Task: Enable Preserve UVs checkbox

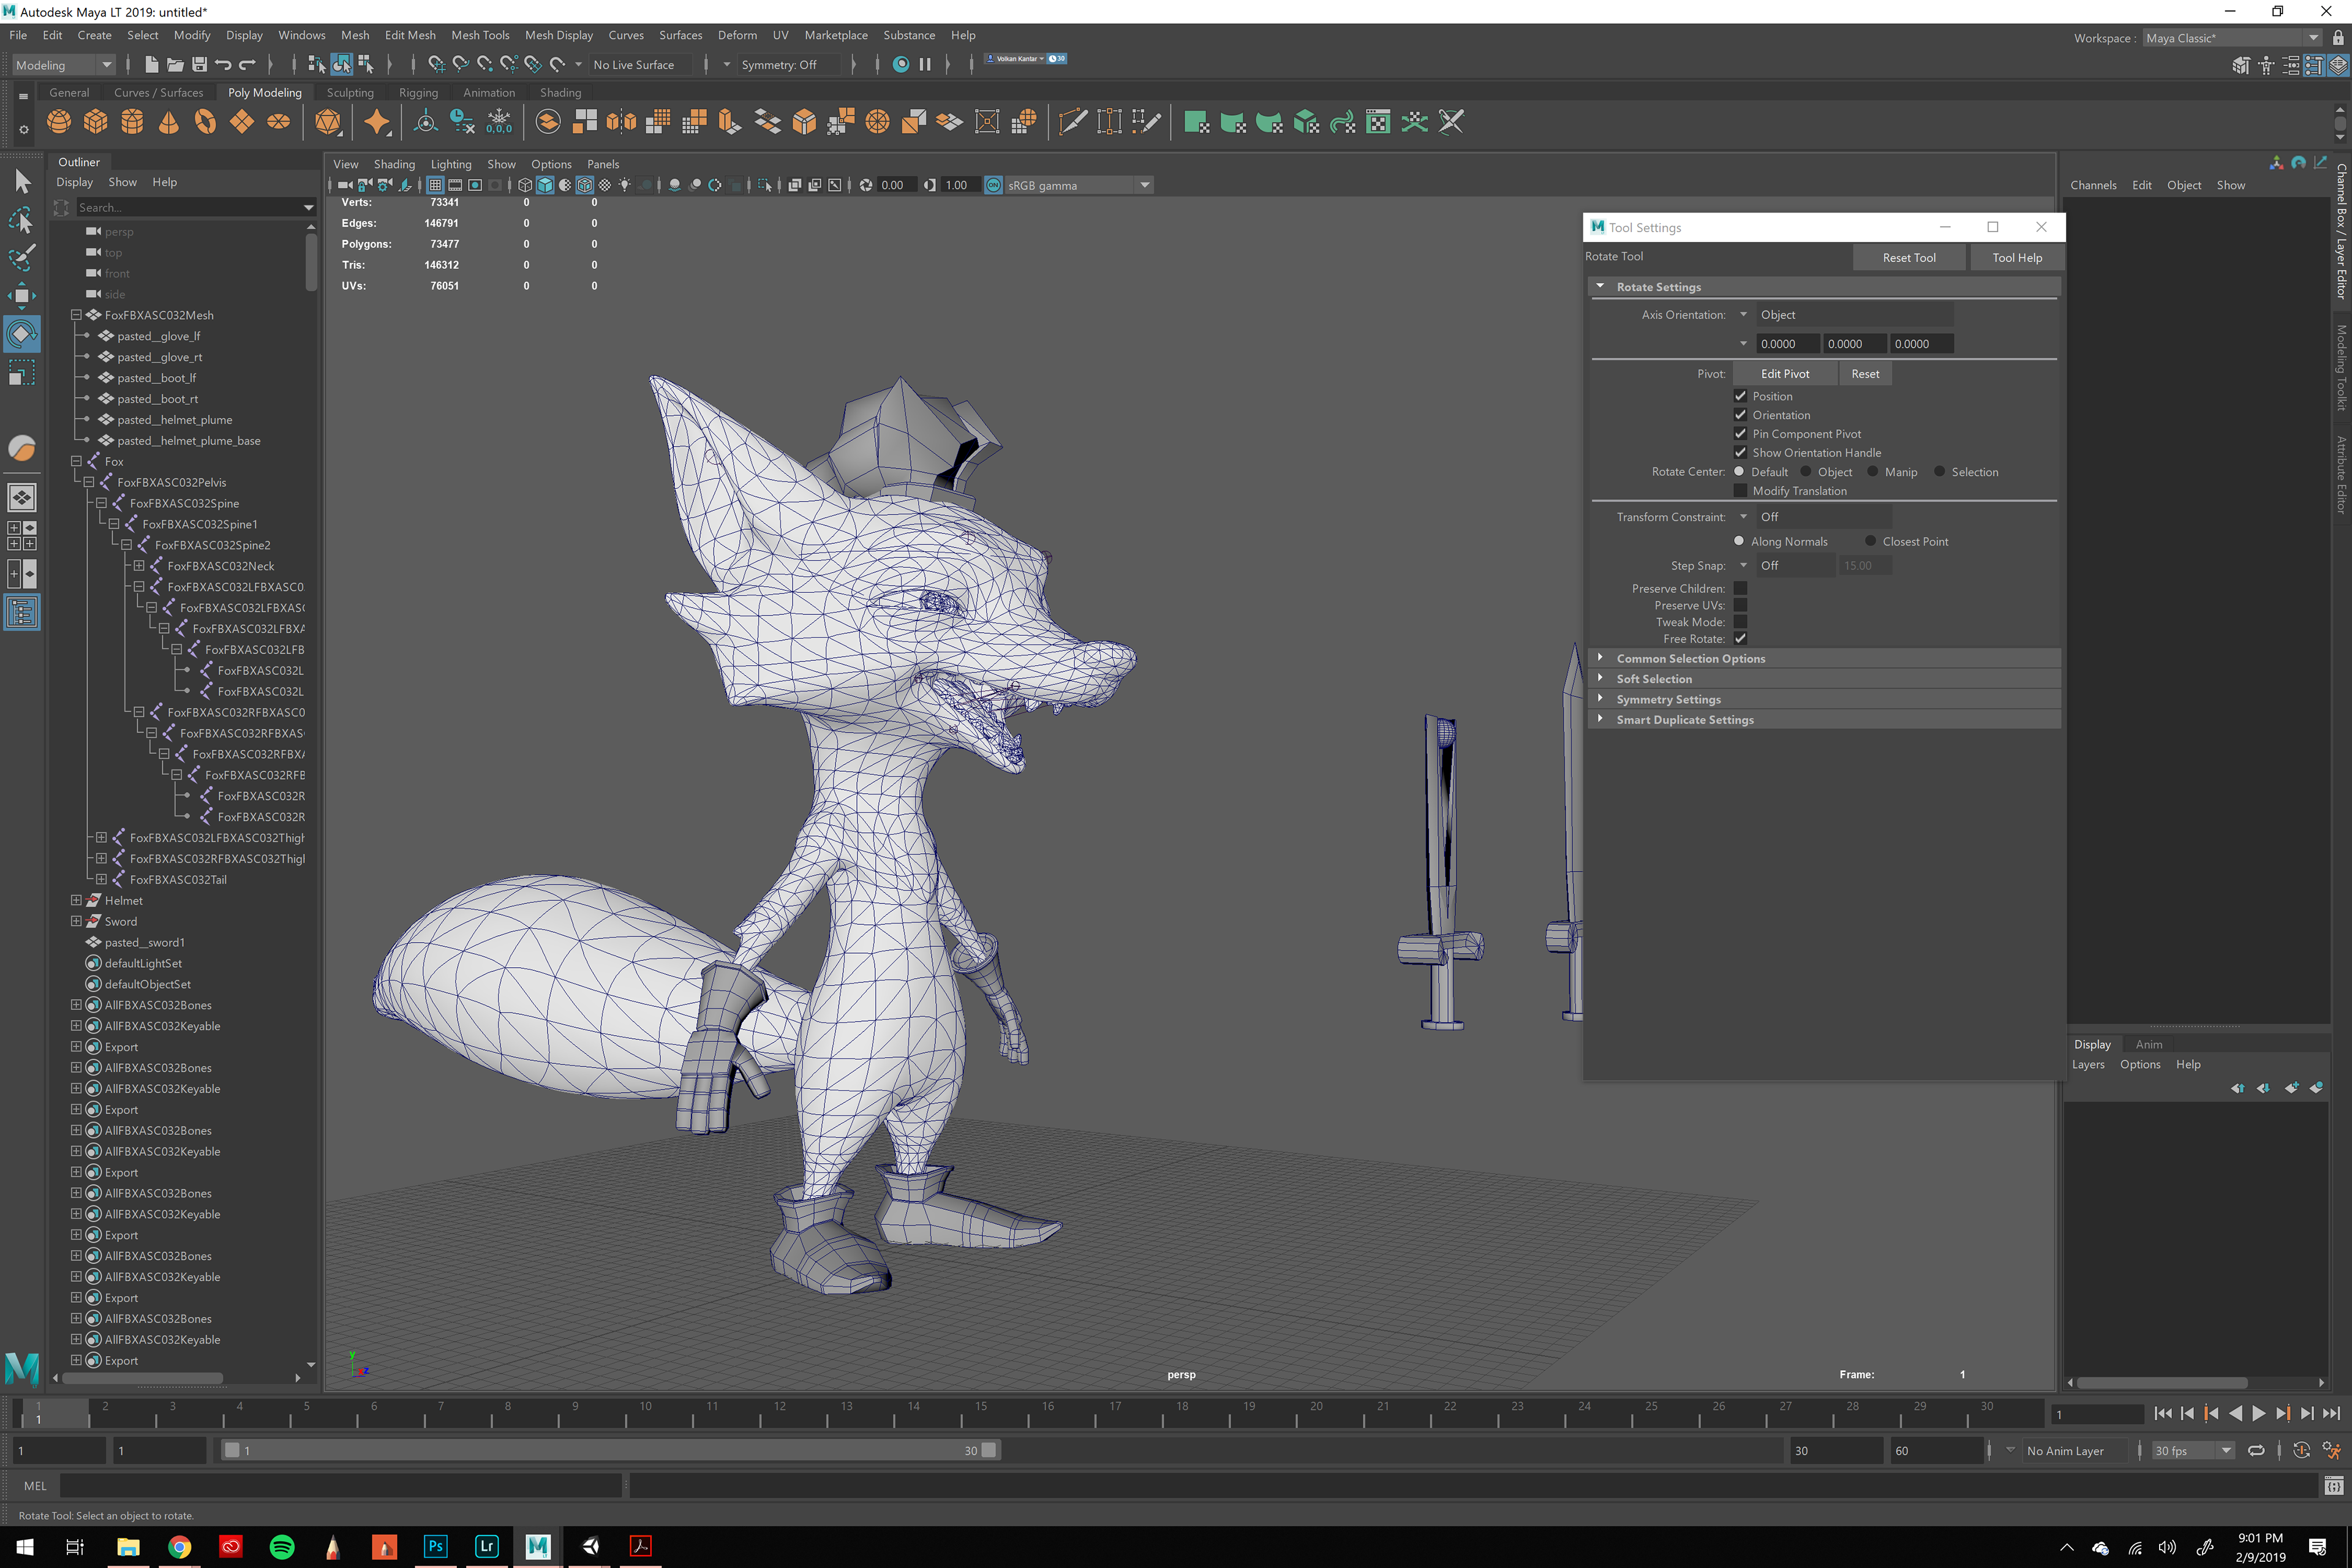Action: pos(1740,605)
